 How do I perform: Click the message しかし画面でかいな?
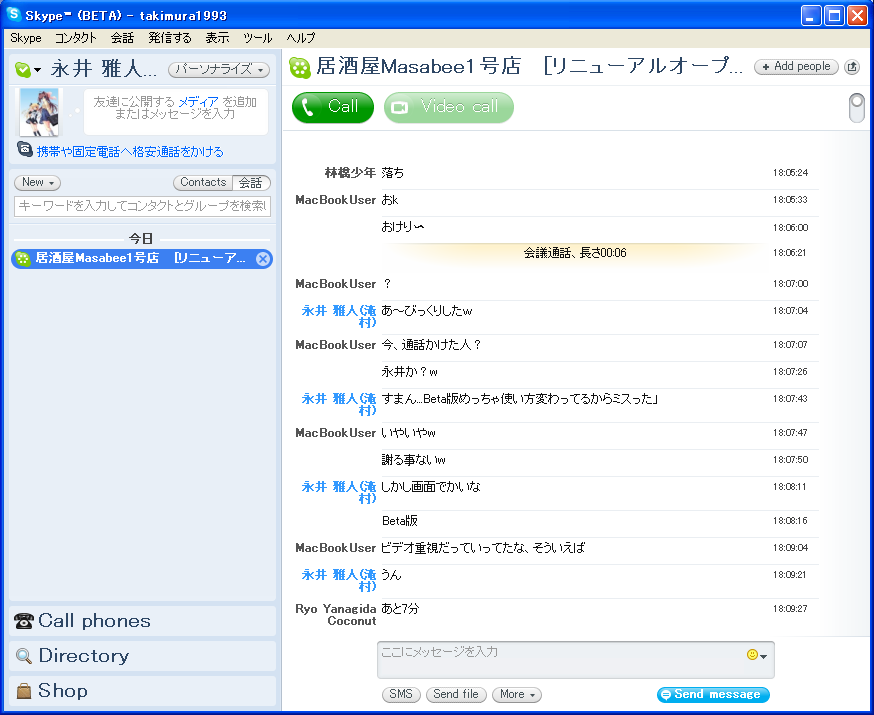point(430,487)
